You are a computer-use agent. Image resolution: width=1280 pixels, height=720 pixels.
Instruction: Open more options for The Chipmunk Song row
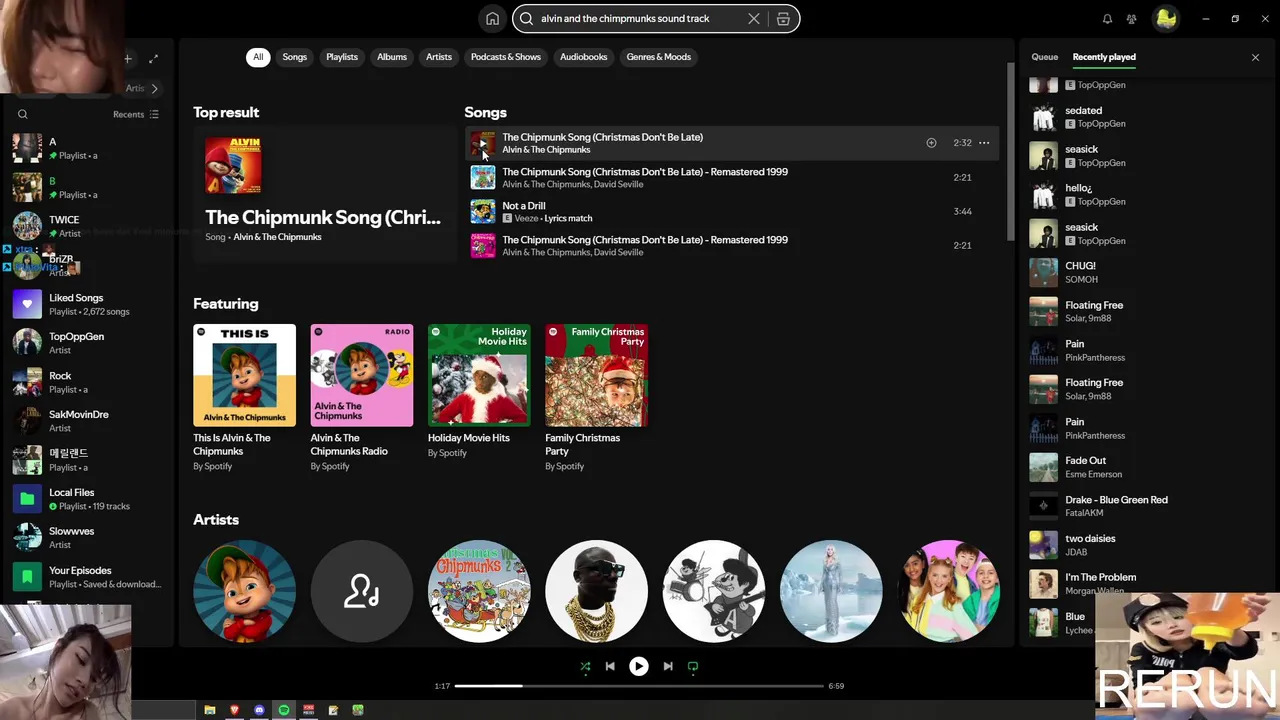(984, 143)
